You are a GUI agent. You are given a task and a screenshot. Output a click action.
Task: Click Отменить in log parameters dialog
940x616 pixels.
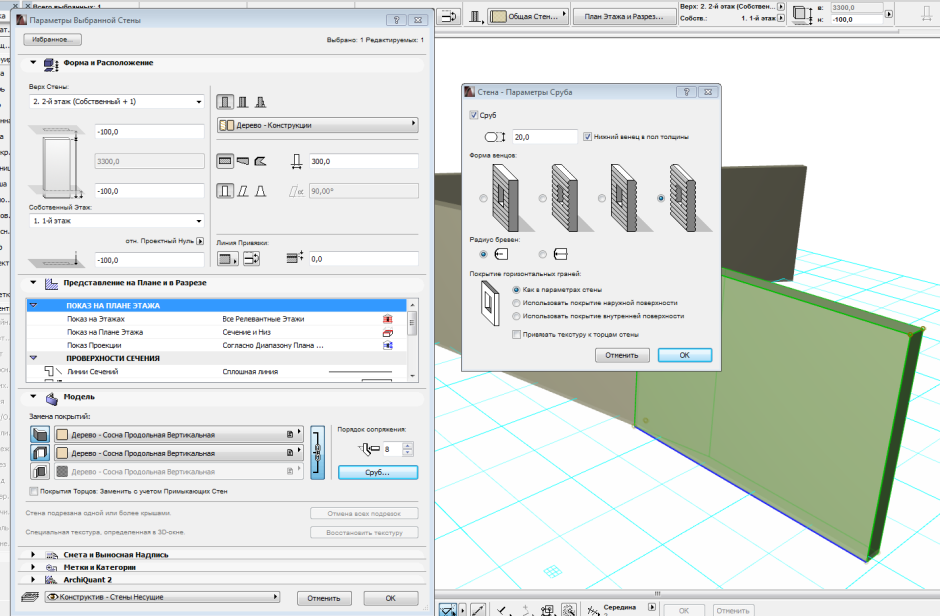(622, 355)
